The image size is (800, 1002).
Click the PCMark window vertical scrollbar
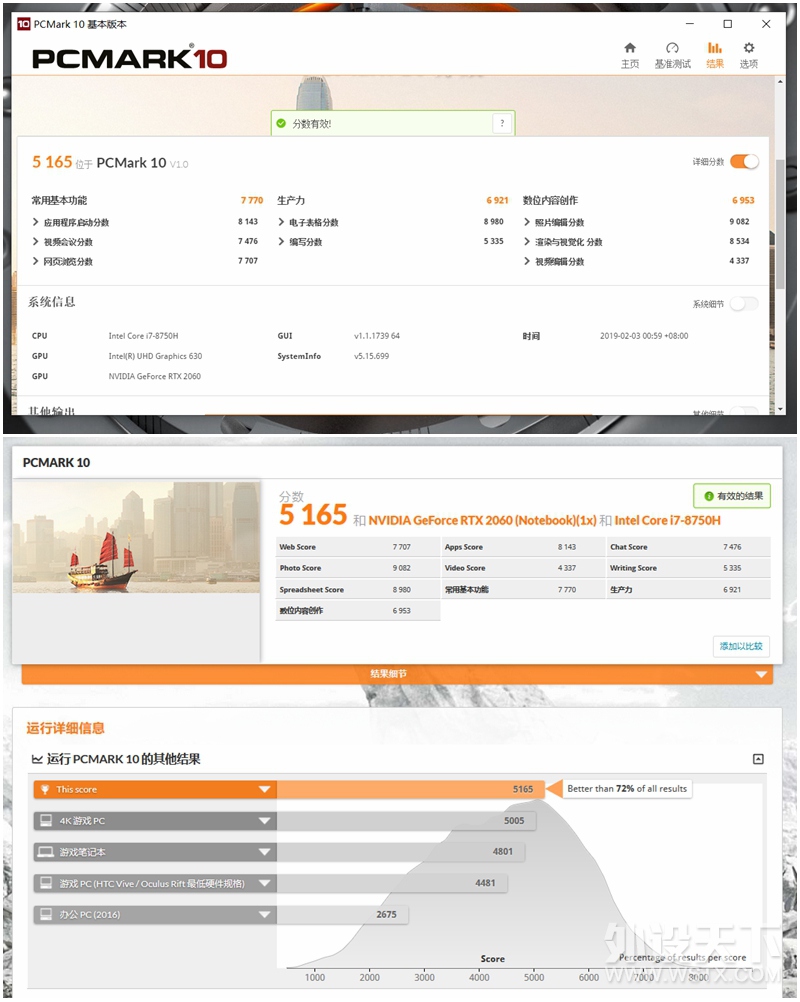pos(780,223)
